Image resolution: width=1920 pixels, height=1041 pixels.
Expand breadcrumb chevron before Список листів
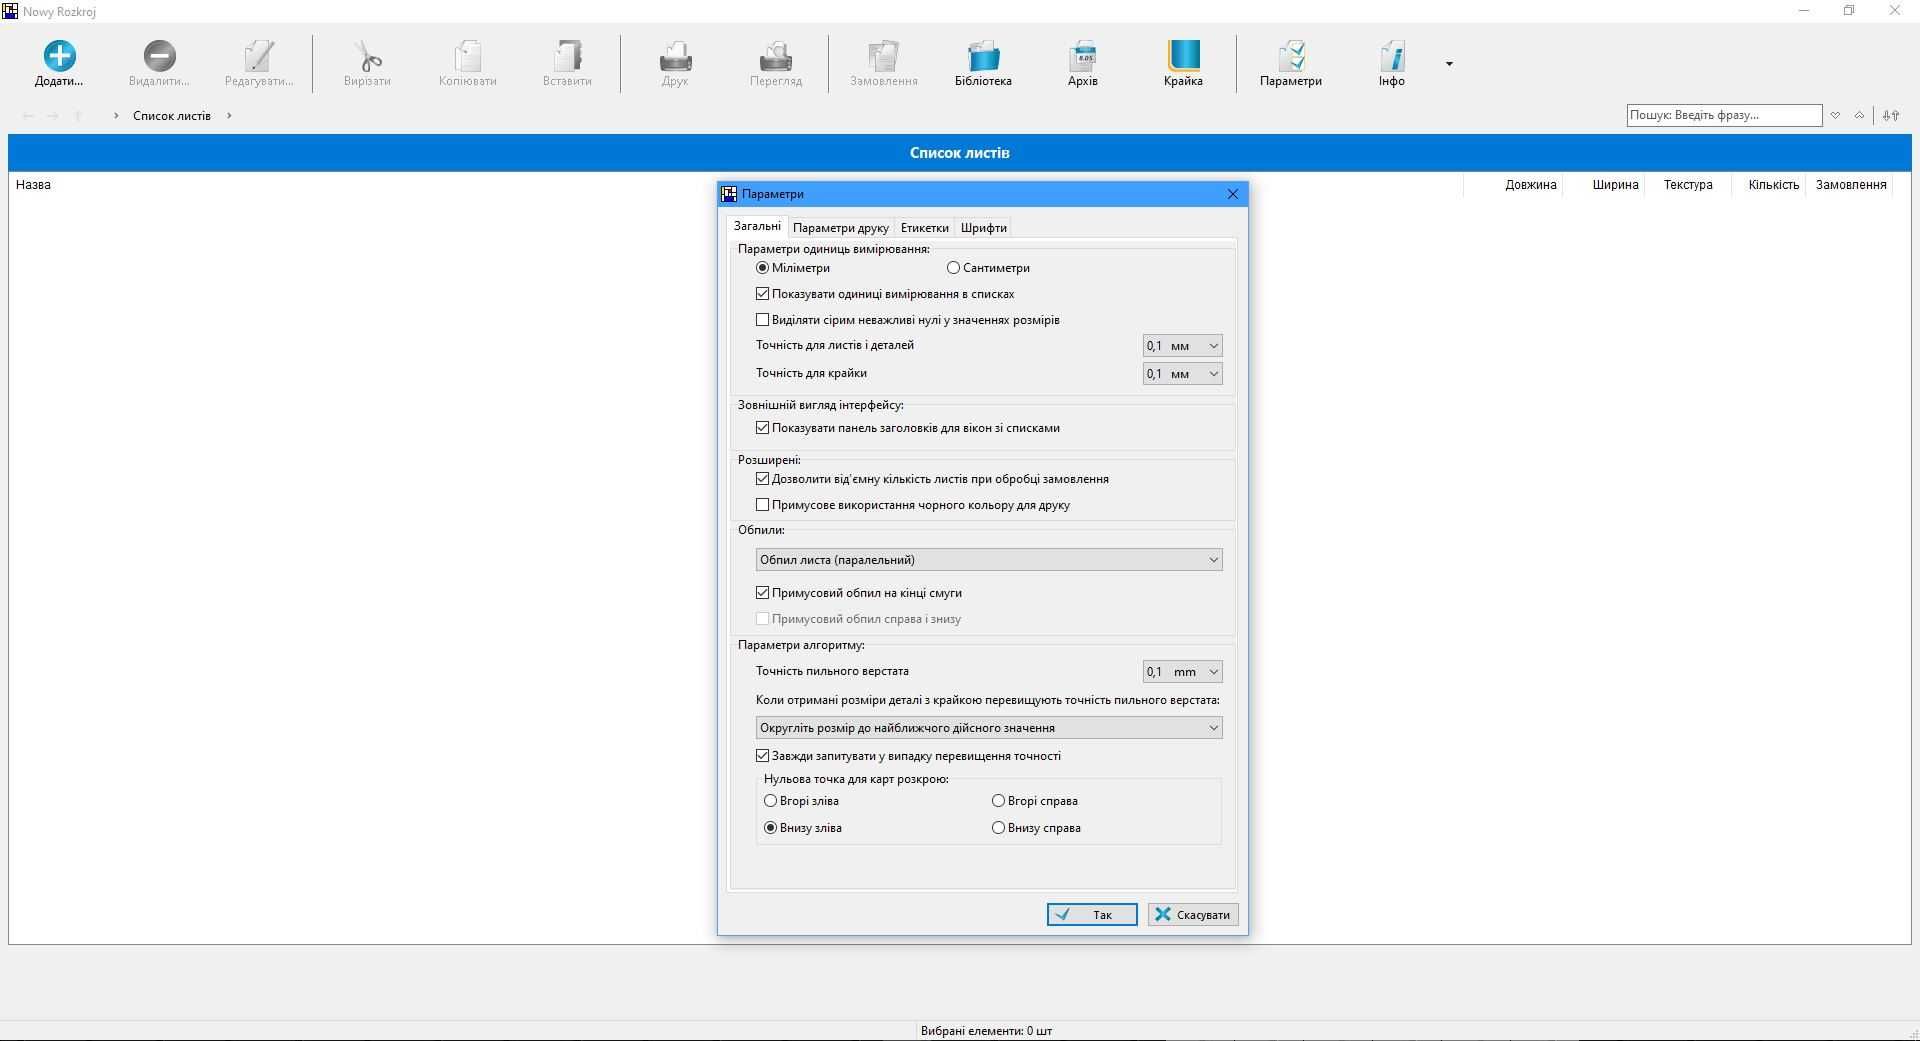tap(116, 116)
